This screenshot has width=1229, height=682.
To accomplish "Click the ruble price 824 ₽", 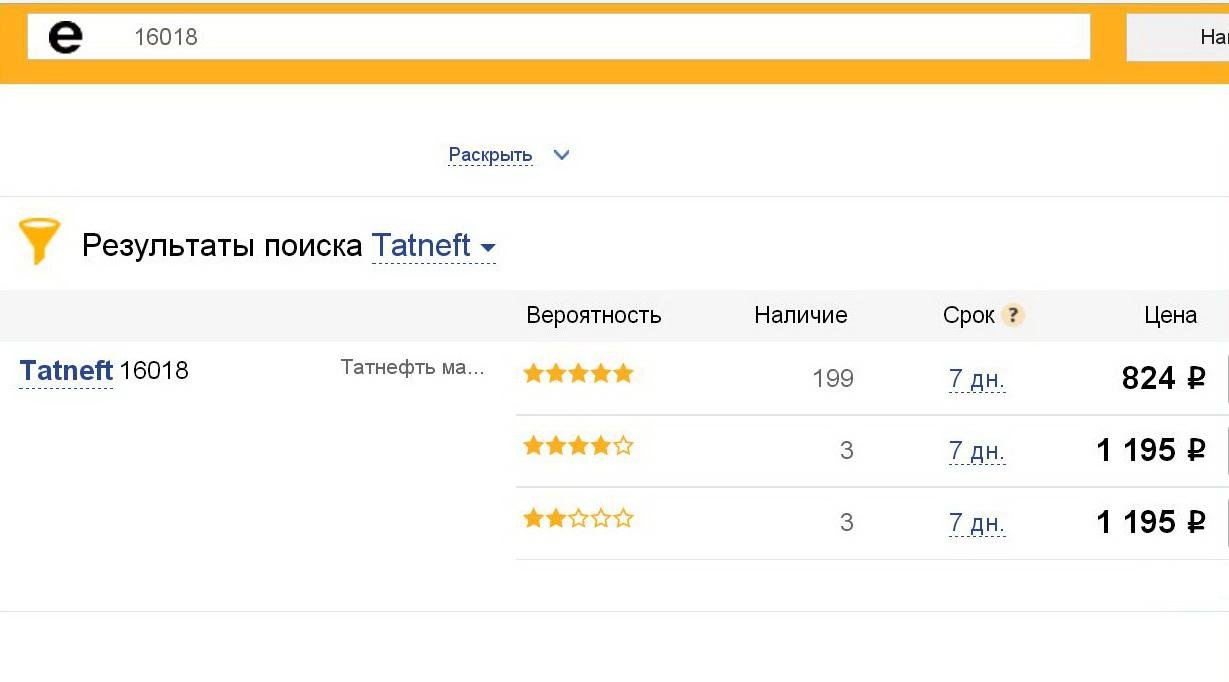I will (x=1163, y=378).
